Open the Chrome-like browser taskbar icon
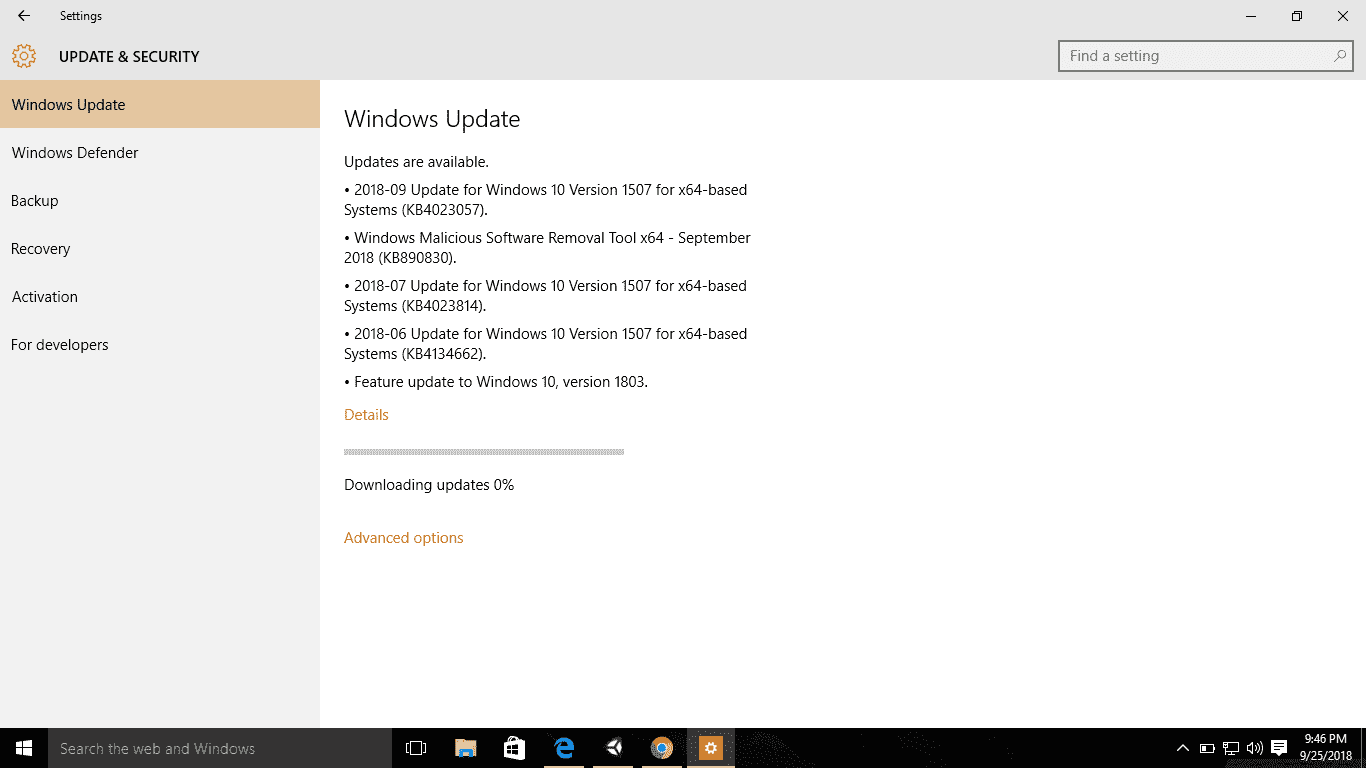This screenshot has height=768, width=1366. [x=662, y=748]
